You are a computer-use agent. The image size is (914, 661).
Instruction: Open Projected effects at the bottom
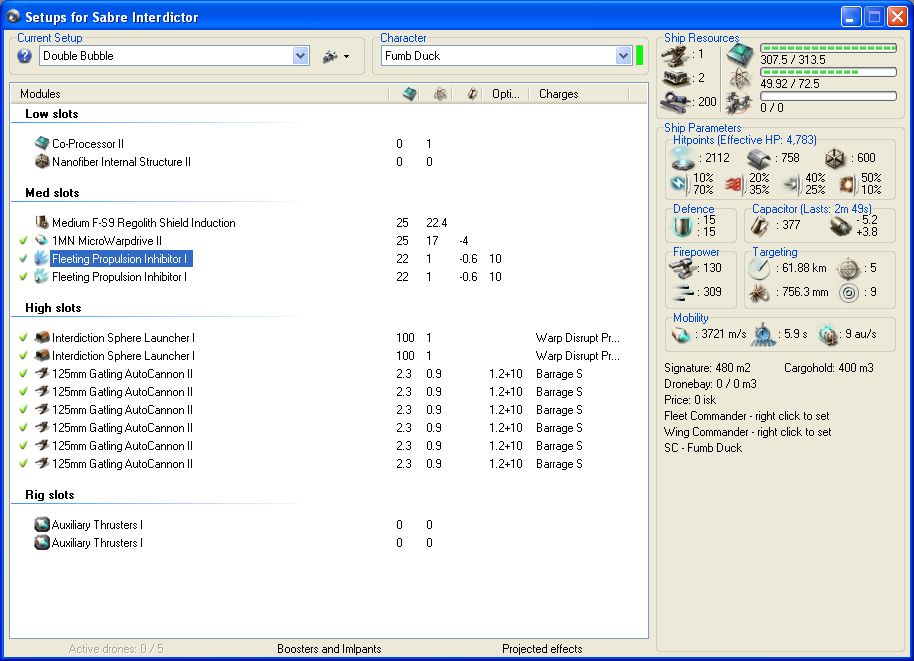(542, 649)
